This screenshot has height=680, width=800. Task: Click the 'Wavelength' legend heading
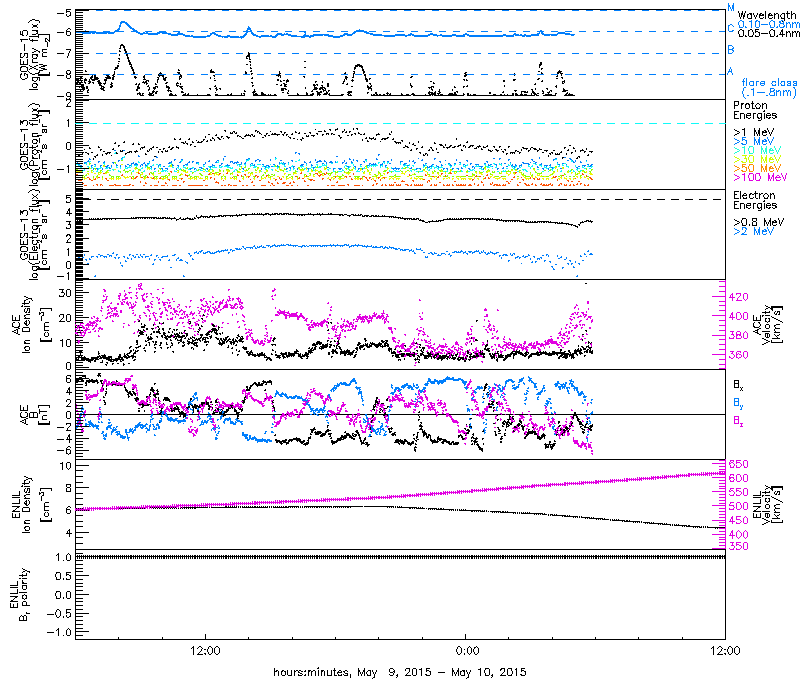[x=766, y=15]
